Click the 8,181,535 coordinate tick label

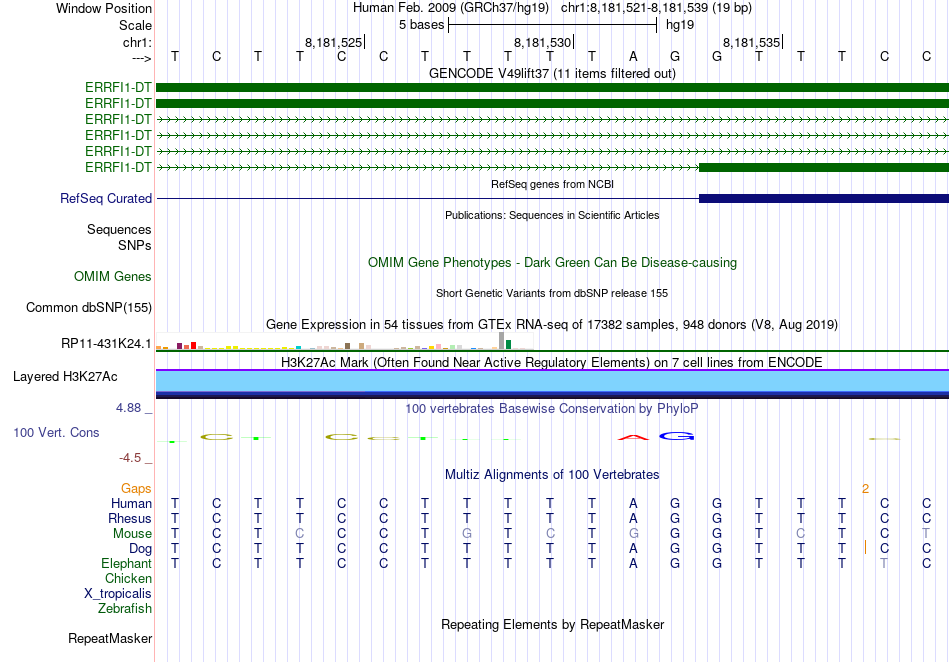click(x=751, y=42)
